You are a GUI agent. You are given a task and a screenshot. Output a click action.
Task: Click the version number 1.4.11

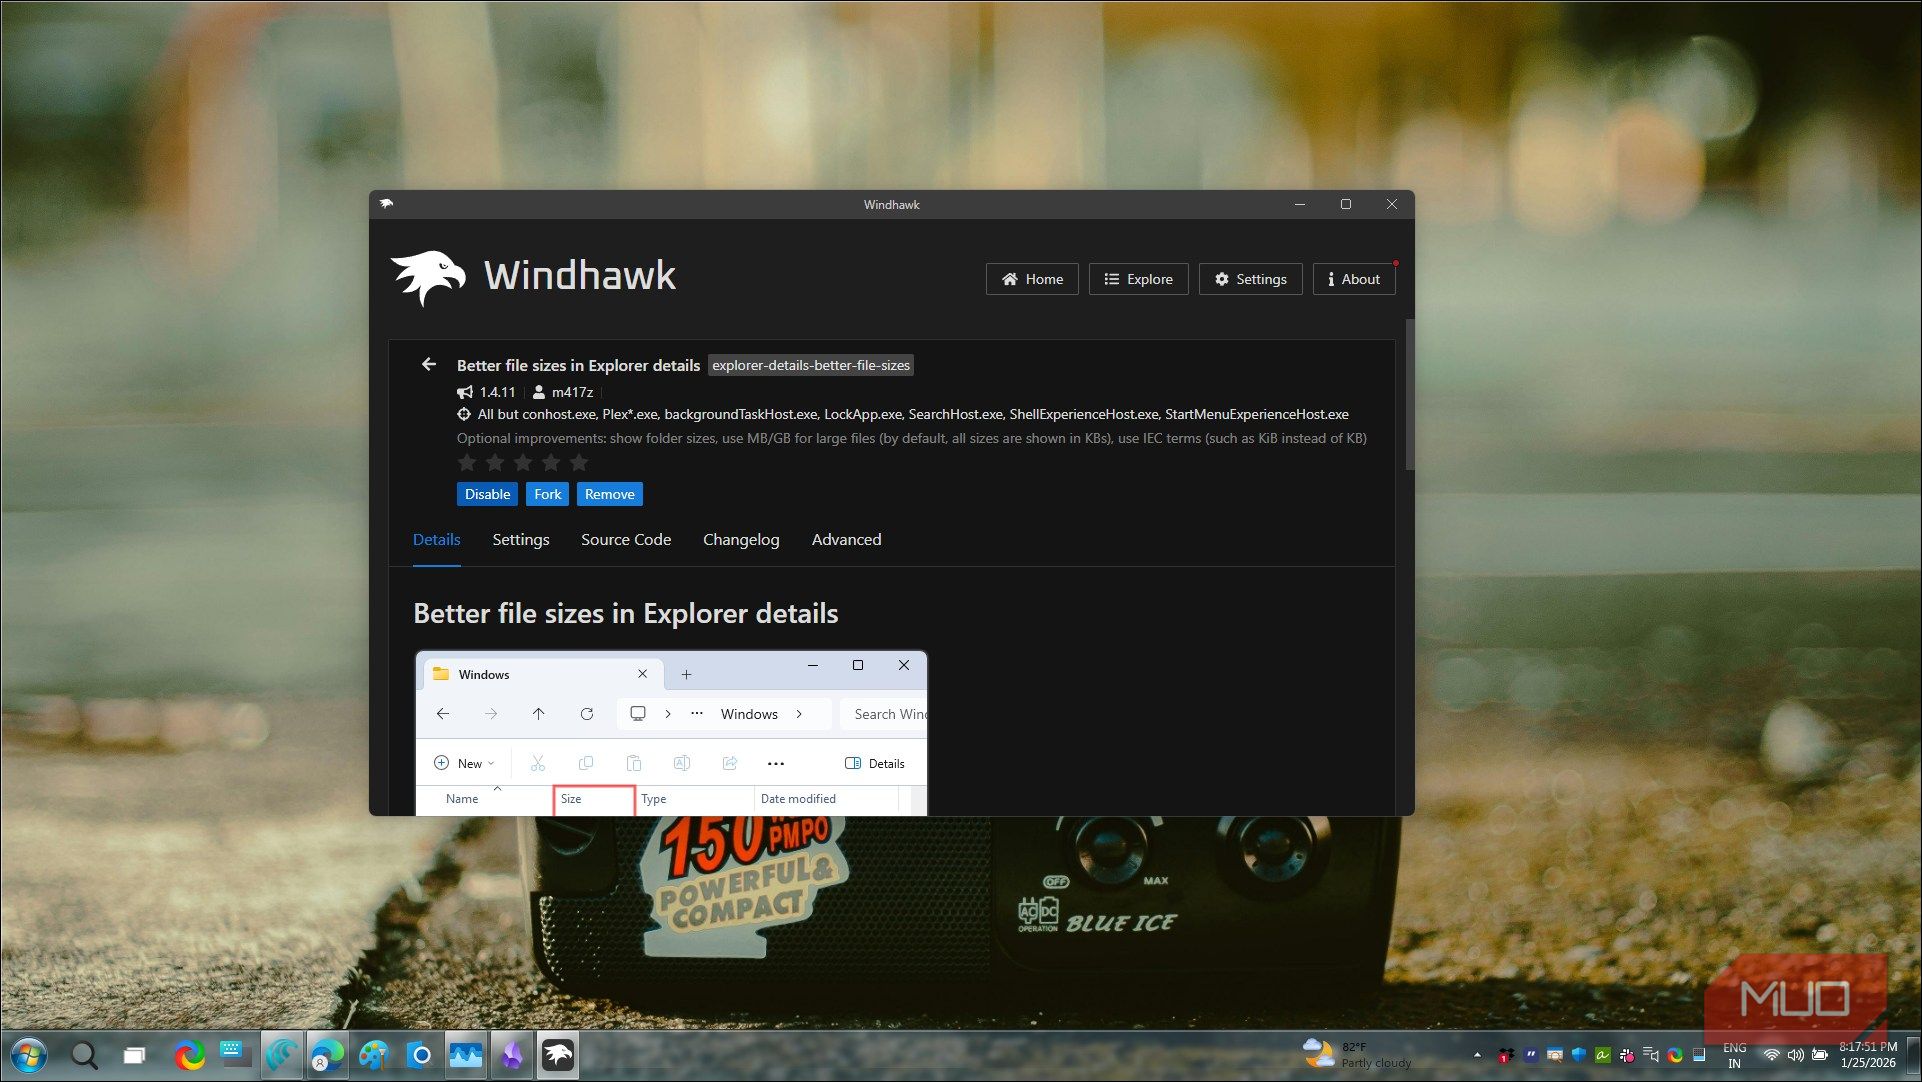tap(497, 392)
